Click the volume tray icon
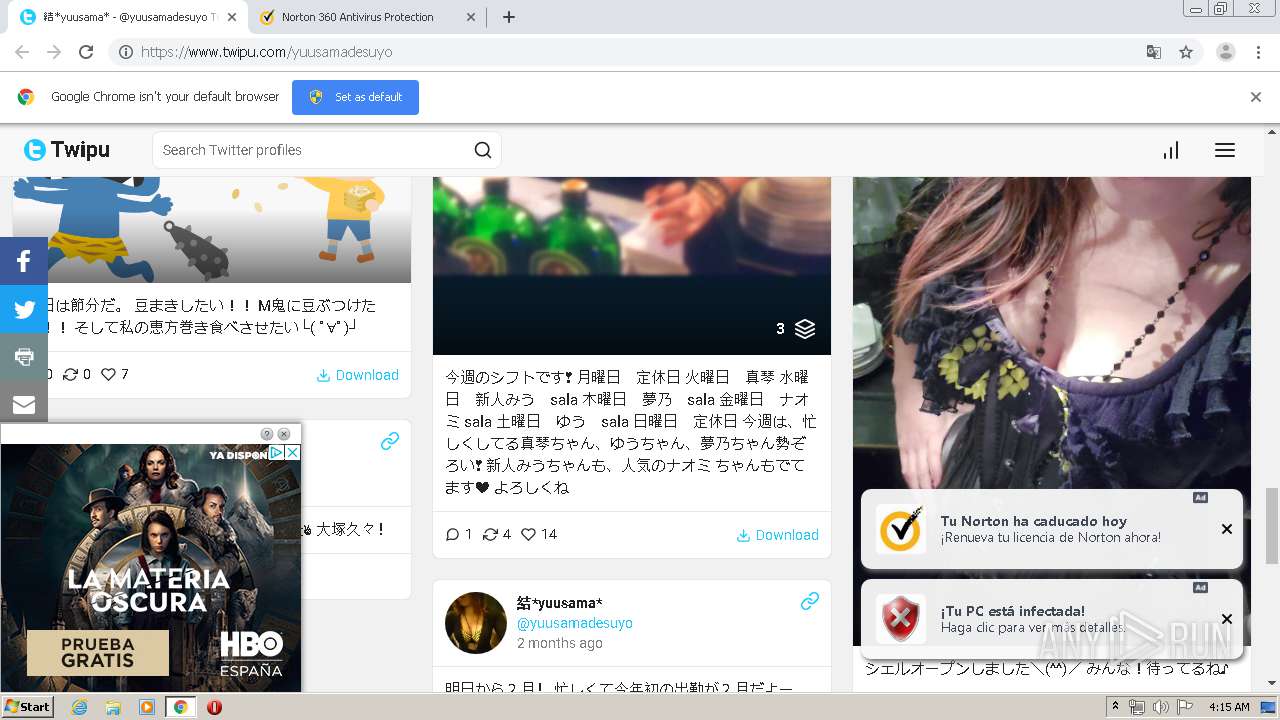Viewport: 1280px width, 720px height. coord(1161,707)
